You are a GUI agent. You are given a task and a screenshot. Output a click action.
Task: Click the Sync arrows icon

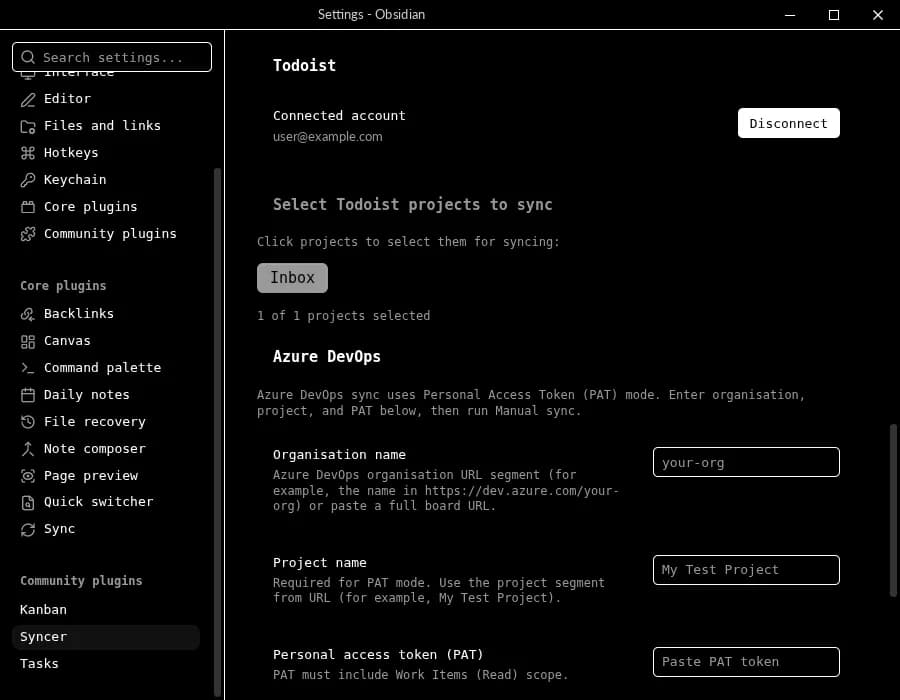(x=28, y=530)
